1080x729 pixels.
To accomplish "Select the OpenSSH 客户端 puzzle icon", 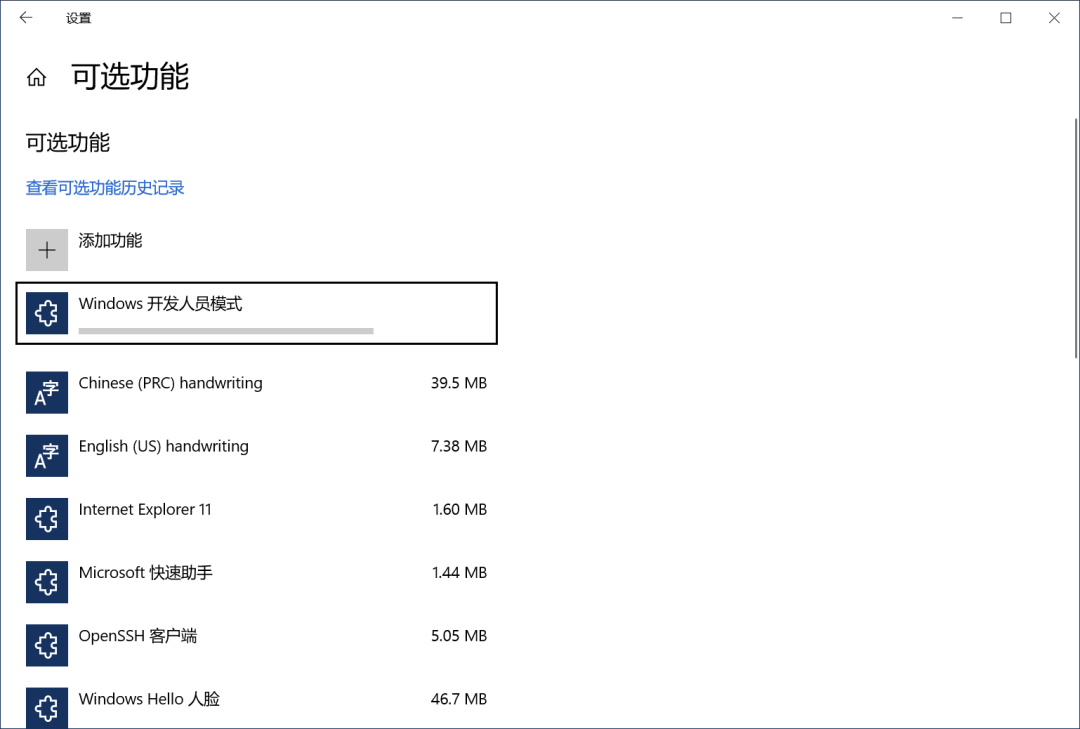I will (47, 645).
